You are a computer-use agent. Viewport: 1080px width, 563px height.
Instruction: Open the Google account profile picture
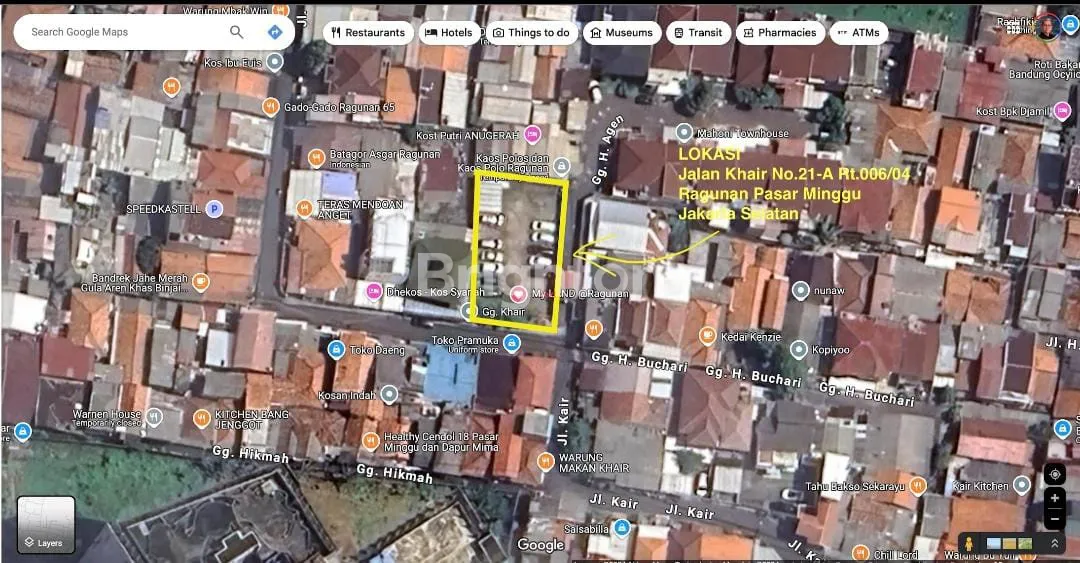[1047, 28]
